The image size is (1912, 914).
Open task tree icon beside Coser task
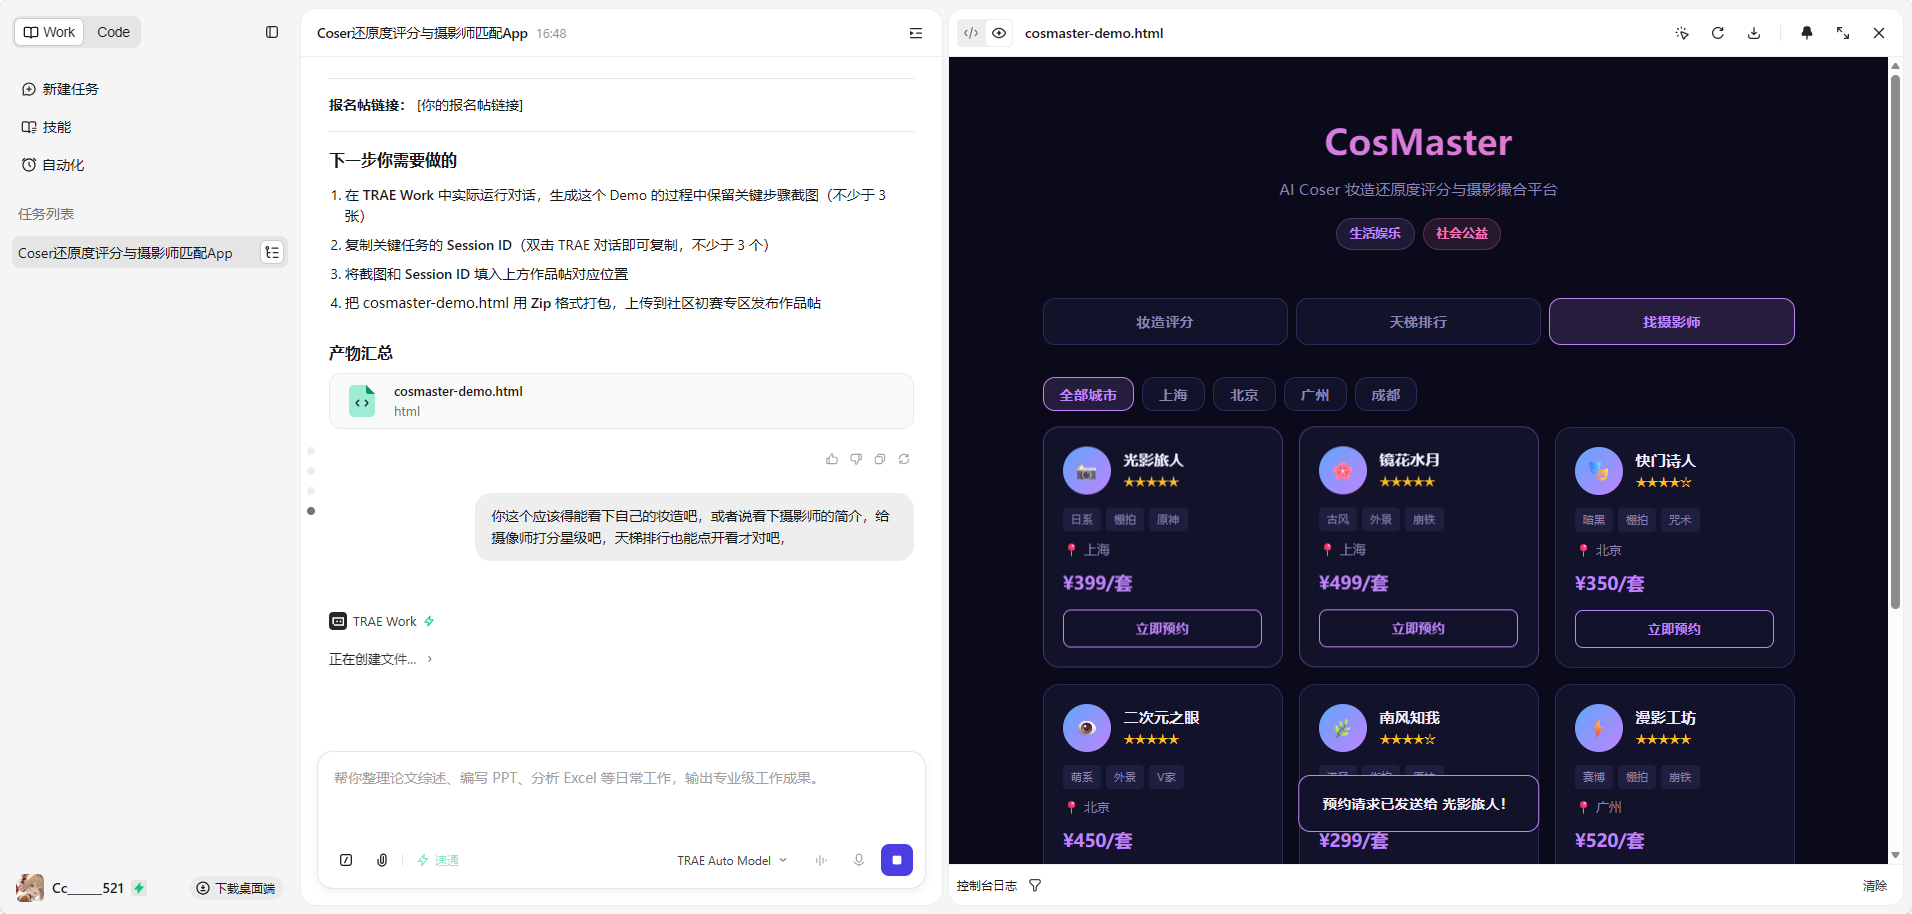click(272, 252)
